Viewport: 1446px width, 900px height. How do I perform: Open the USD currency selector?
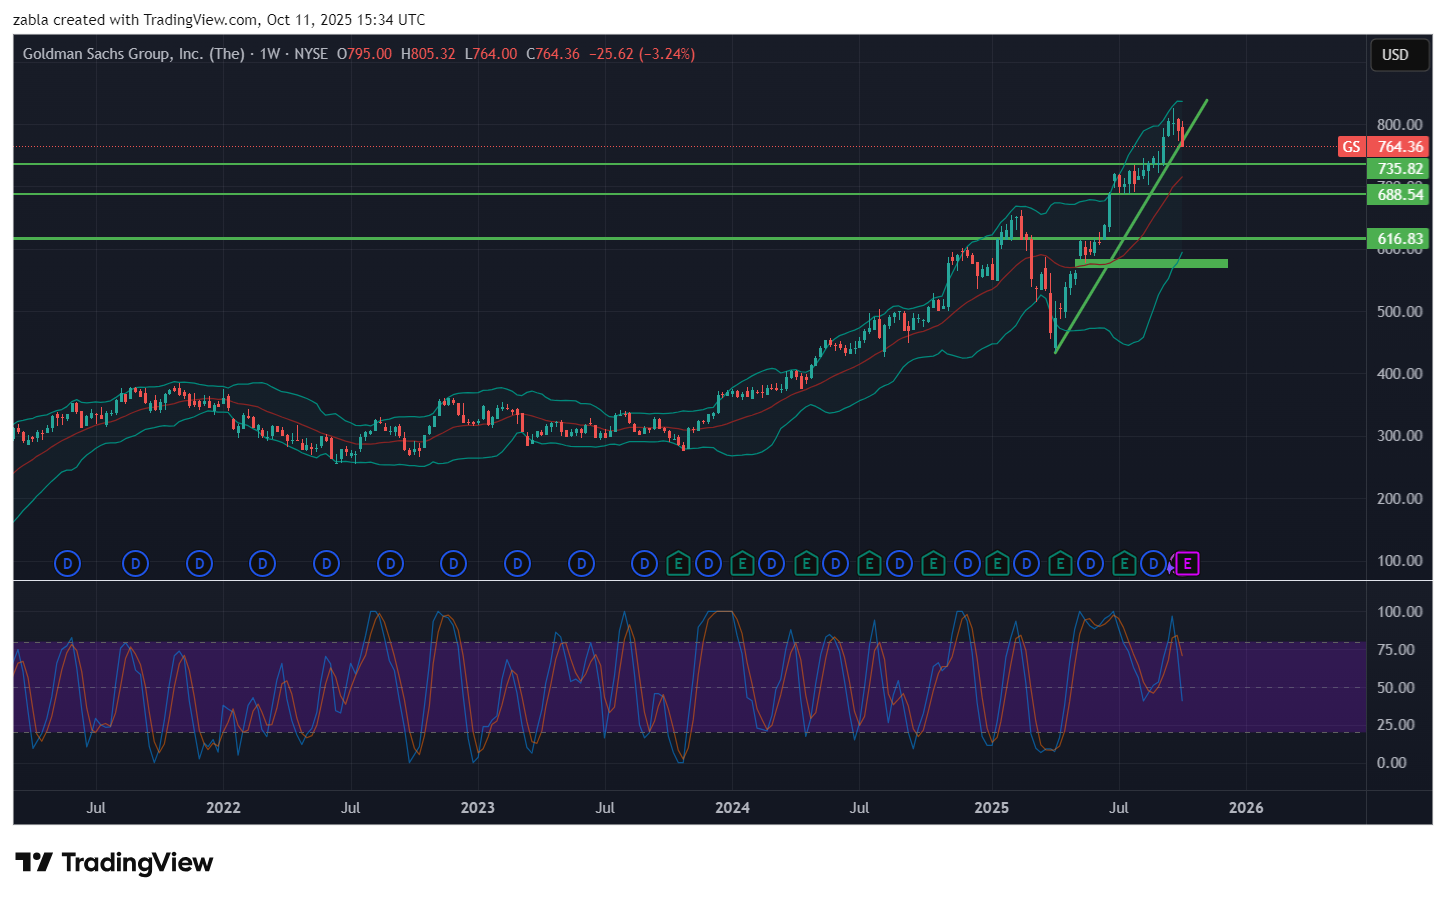[x=1395, y=55]
